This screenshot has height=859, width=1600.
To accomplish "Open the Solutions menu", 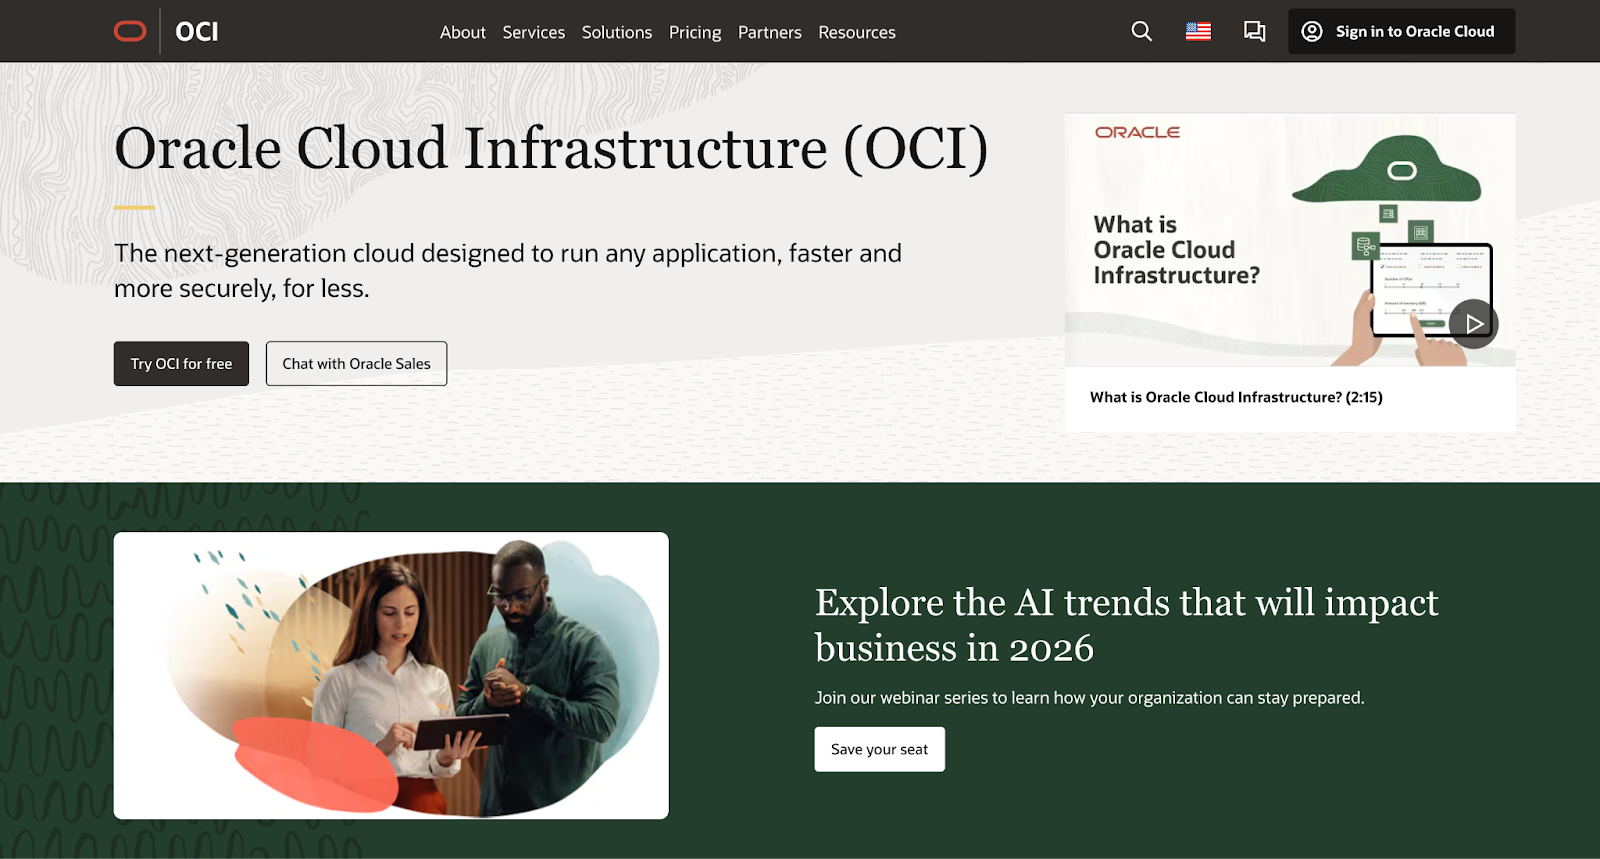I will tap(617, 32).
